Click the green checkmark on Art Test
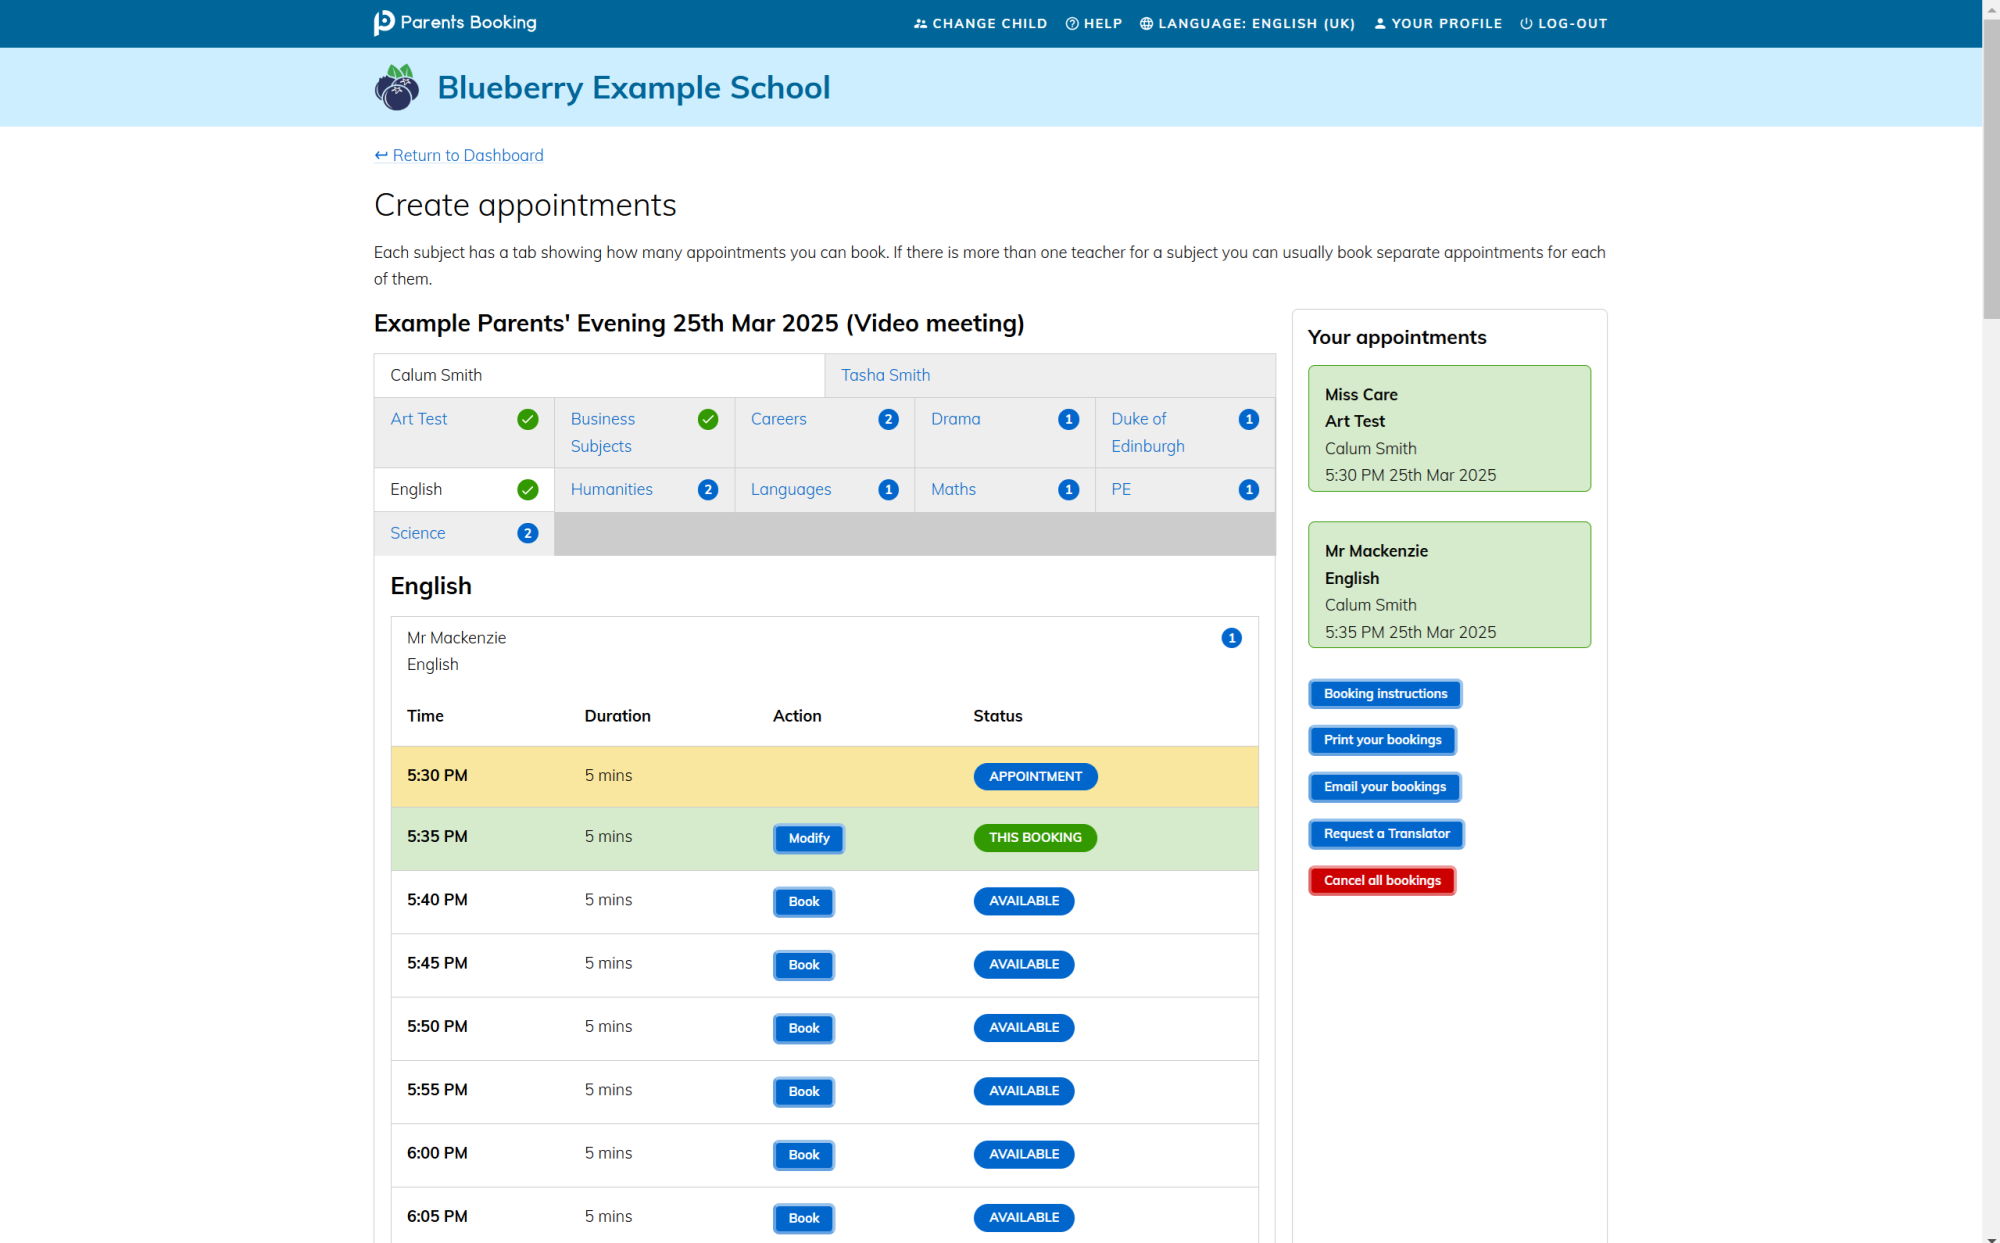 click(527, 420)
